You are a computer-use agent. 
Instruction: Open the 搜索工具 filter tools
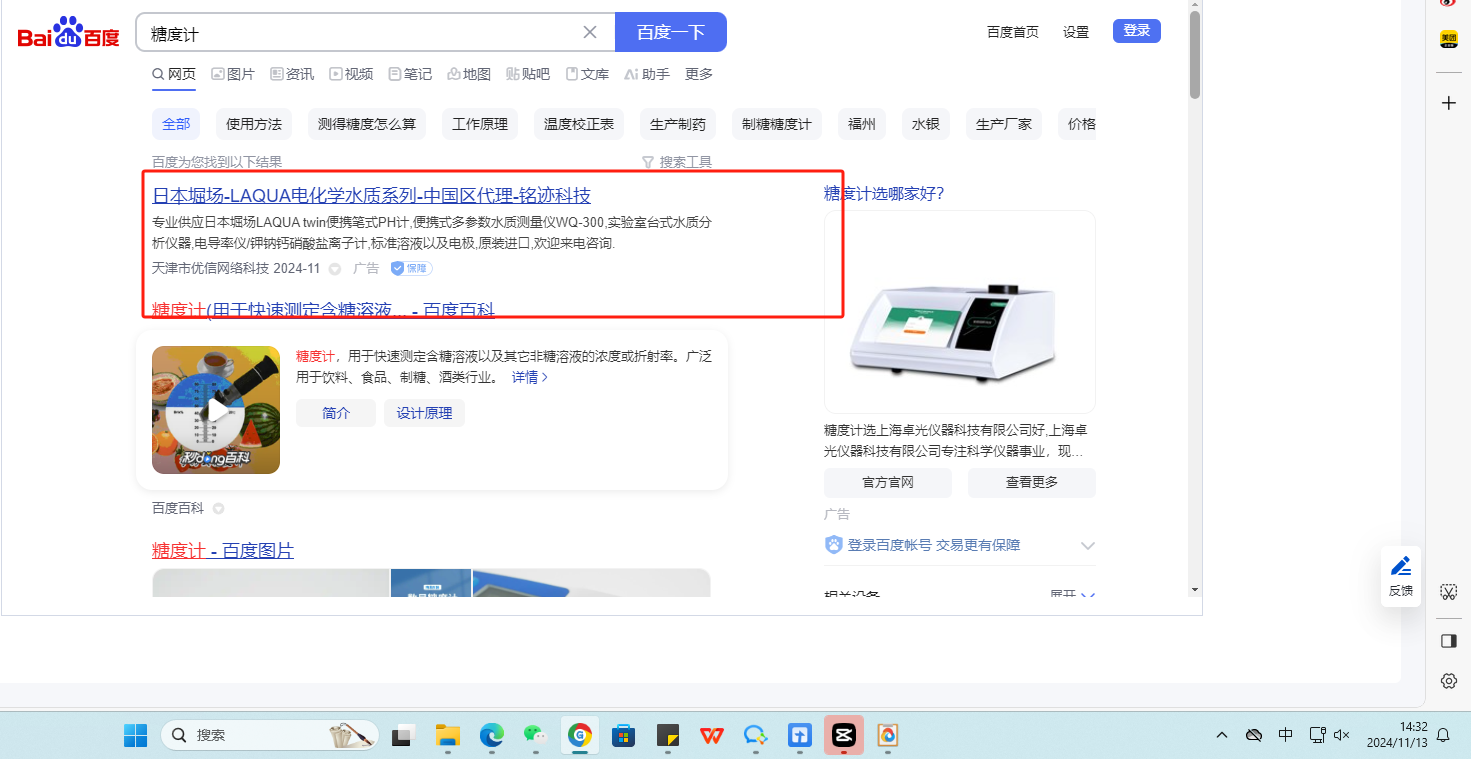pyautogui.click(x=677, y=162)
